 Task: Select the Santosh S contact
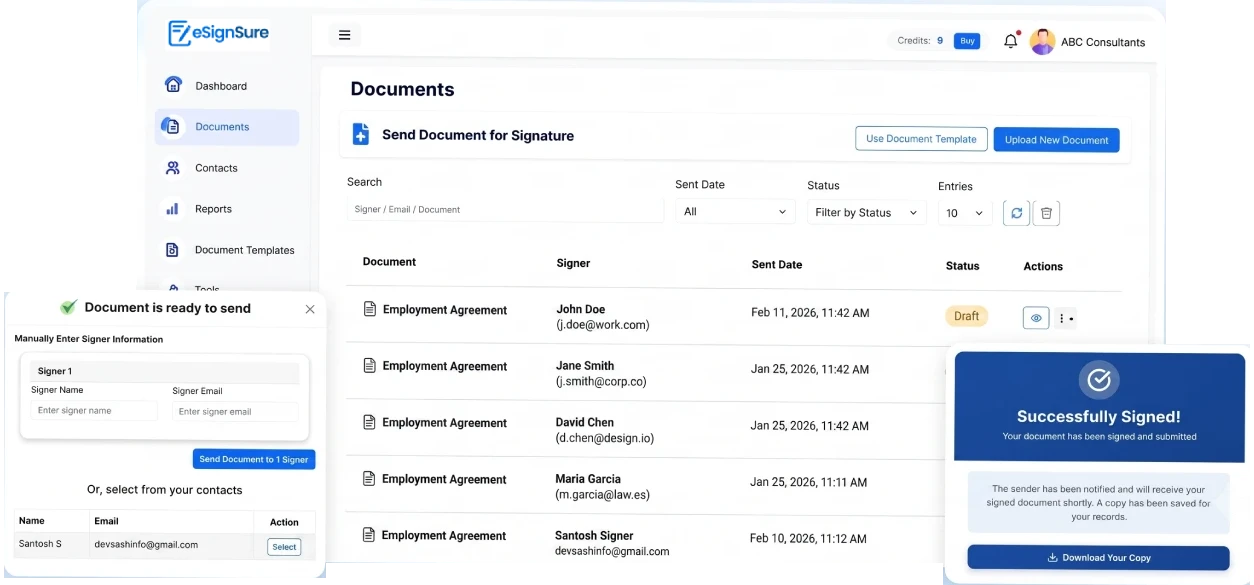coord(284,547)
